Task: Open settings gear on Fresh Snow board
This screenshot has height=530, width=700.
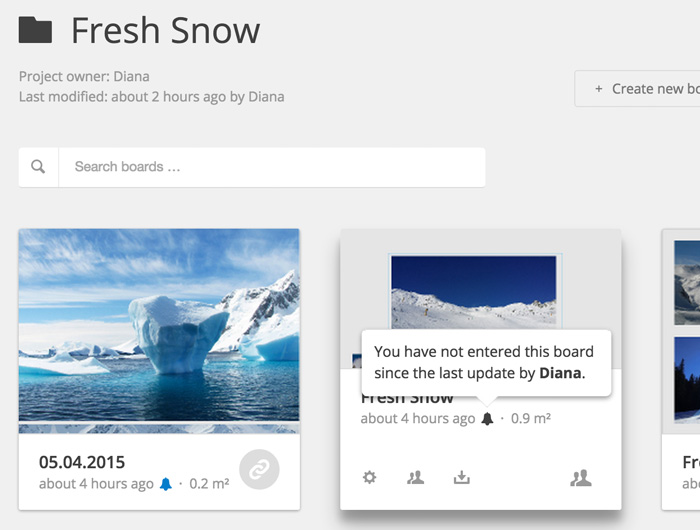Action: point(369,477)
